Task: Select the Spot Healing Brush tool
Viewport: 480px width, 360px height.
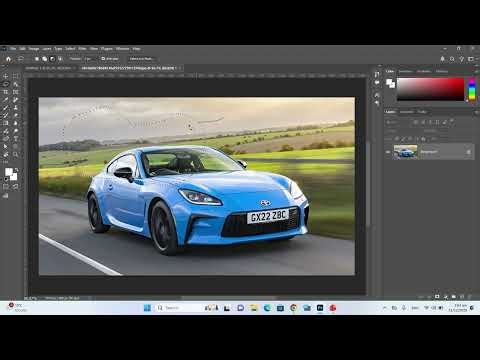Action: (15, 100)
